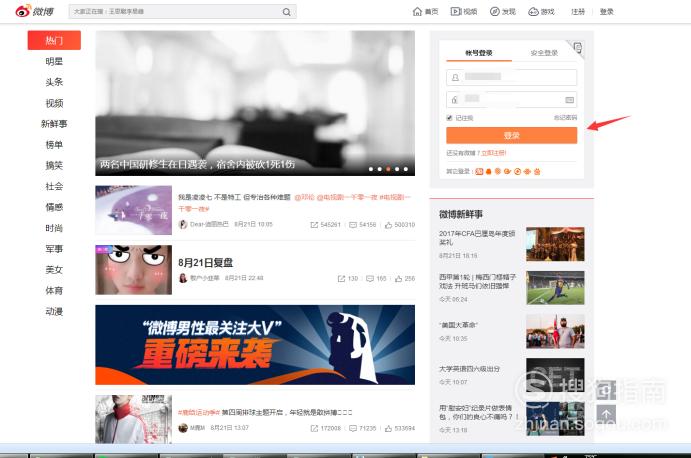
Task: Click repost icon with count 130
Action: point(341,279)
